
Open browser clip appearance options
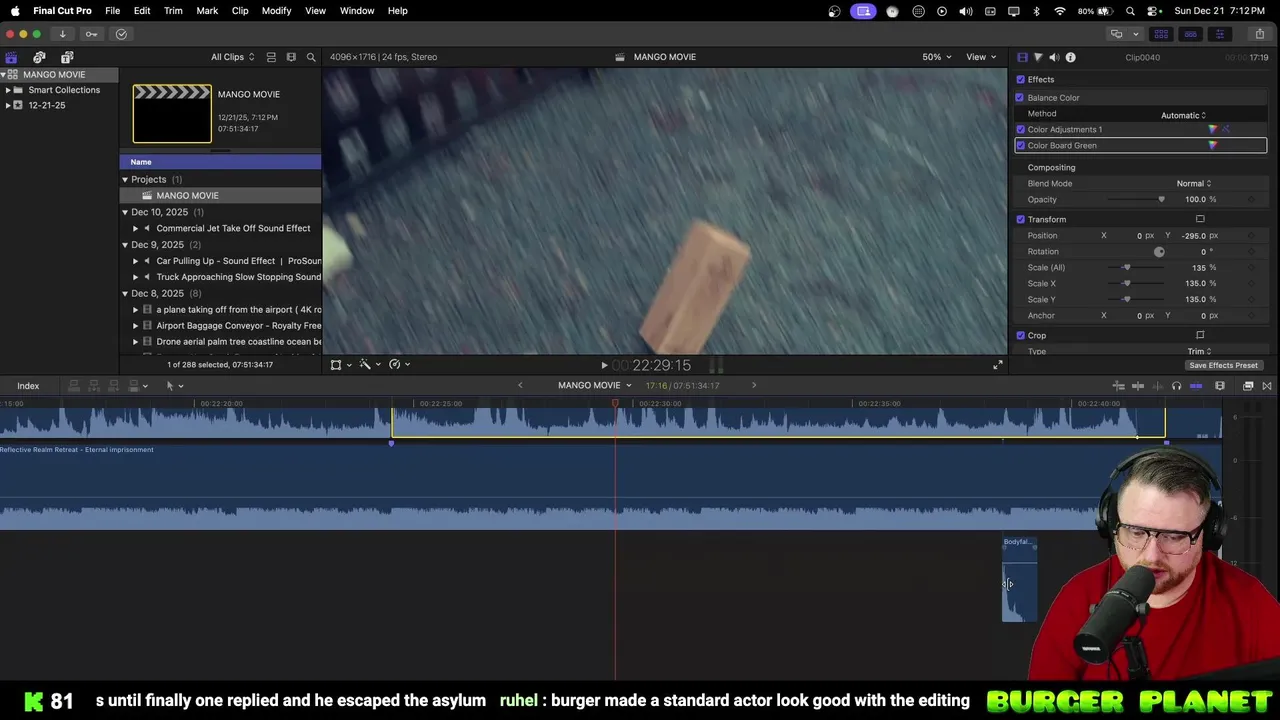pyautogui.click(x=291, y=57)
